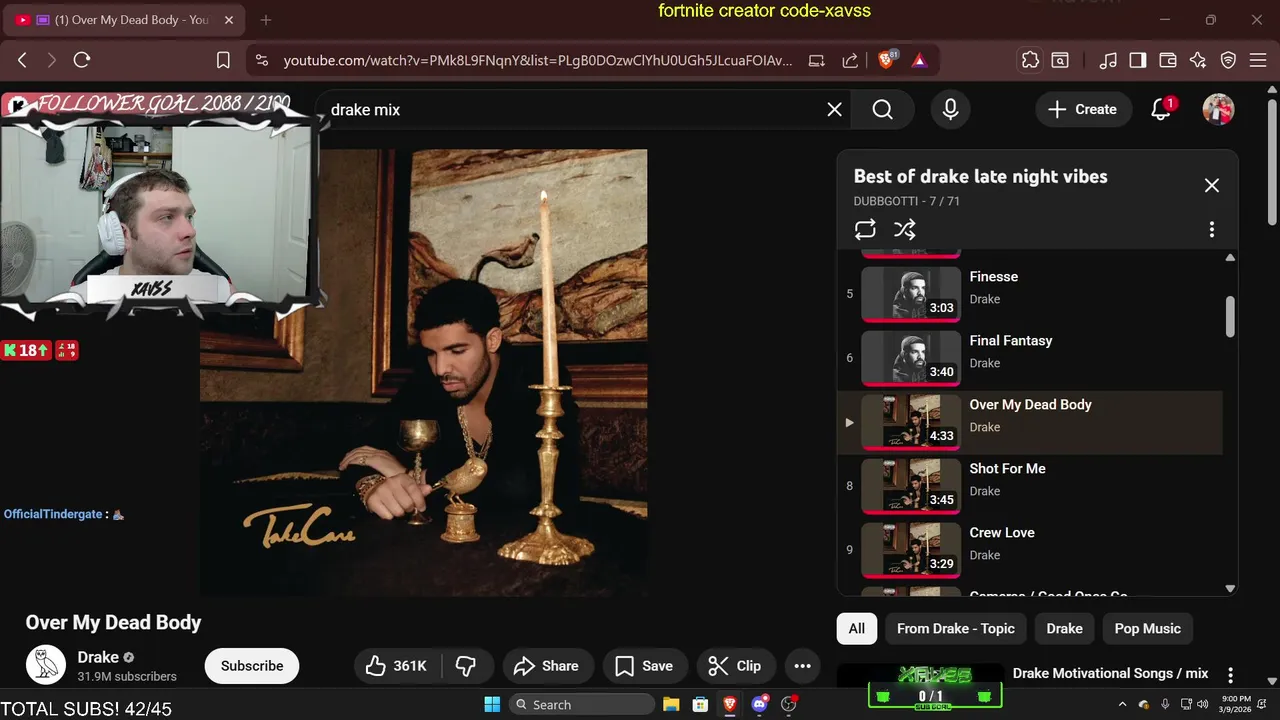The image size is (1280, 720).
Task: Subscribe to Drake channel
Action: click(x=252, y=666)
